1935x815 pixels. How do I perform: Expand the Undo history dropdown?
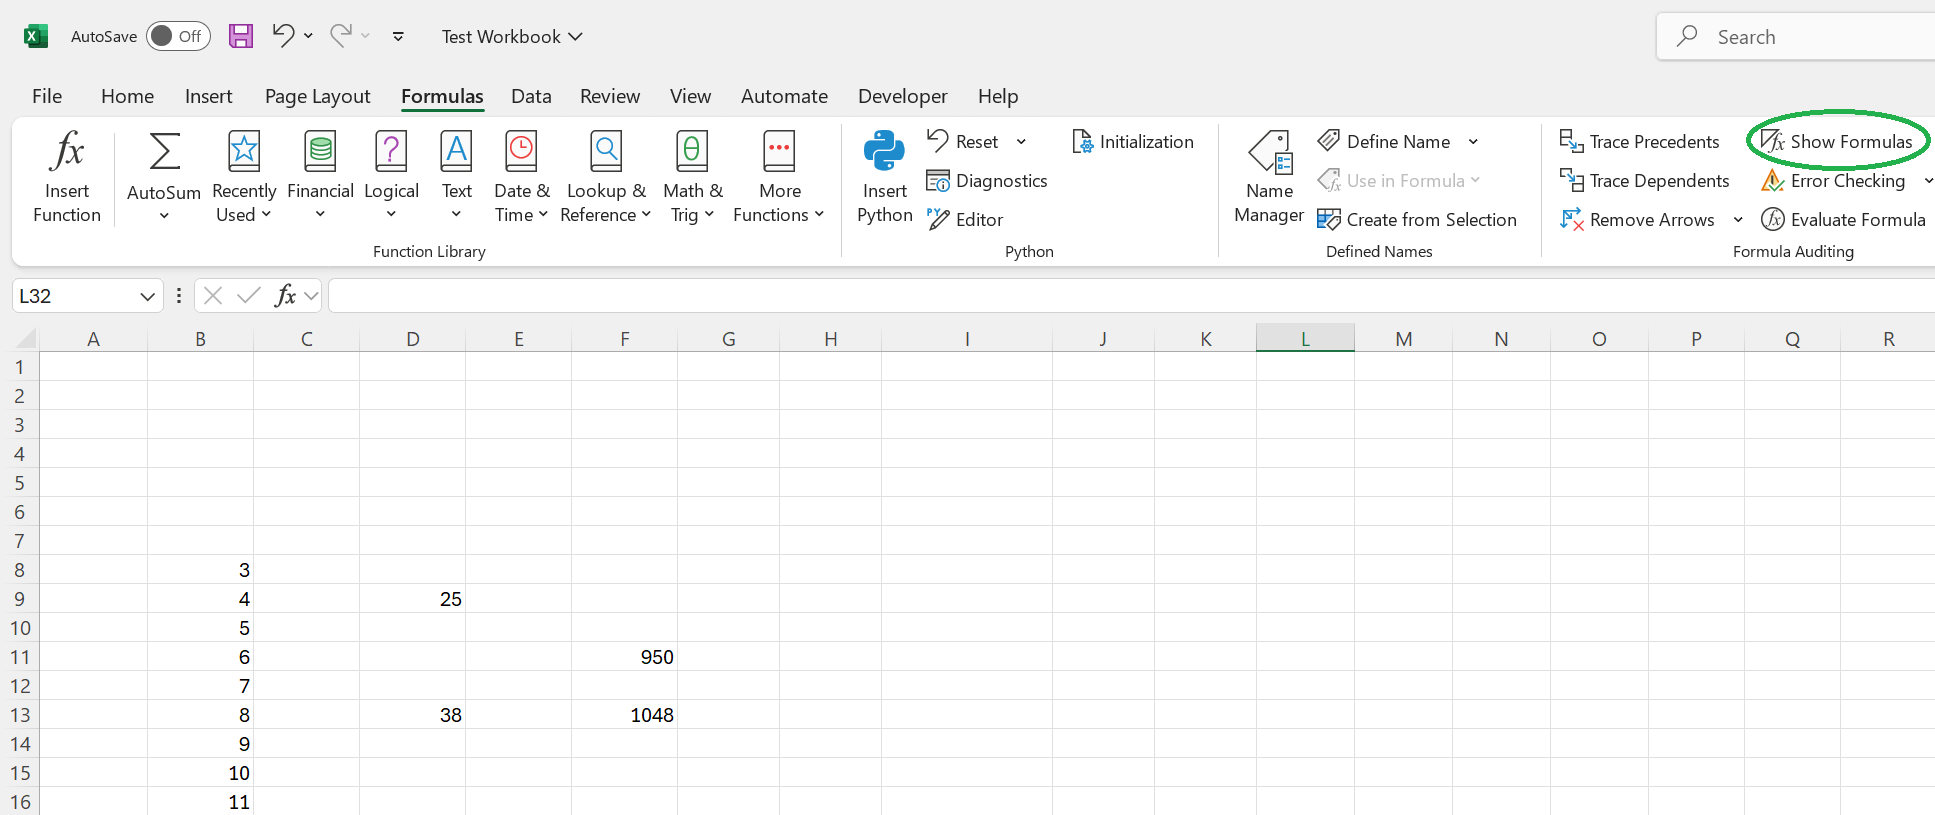[x=308, y=36]
